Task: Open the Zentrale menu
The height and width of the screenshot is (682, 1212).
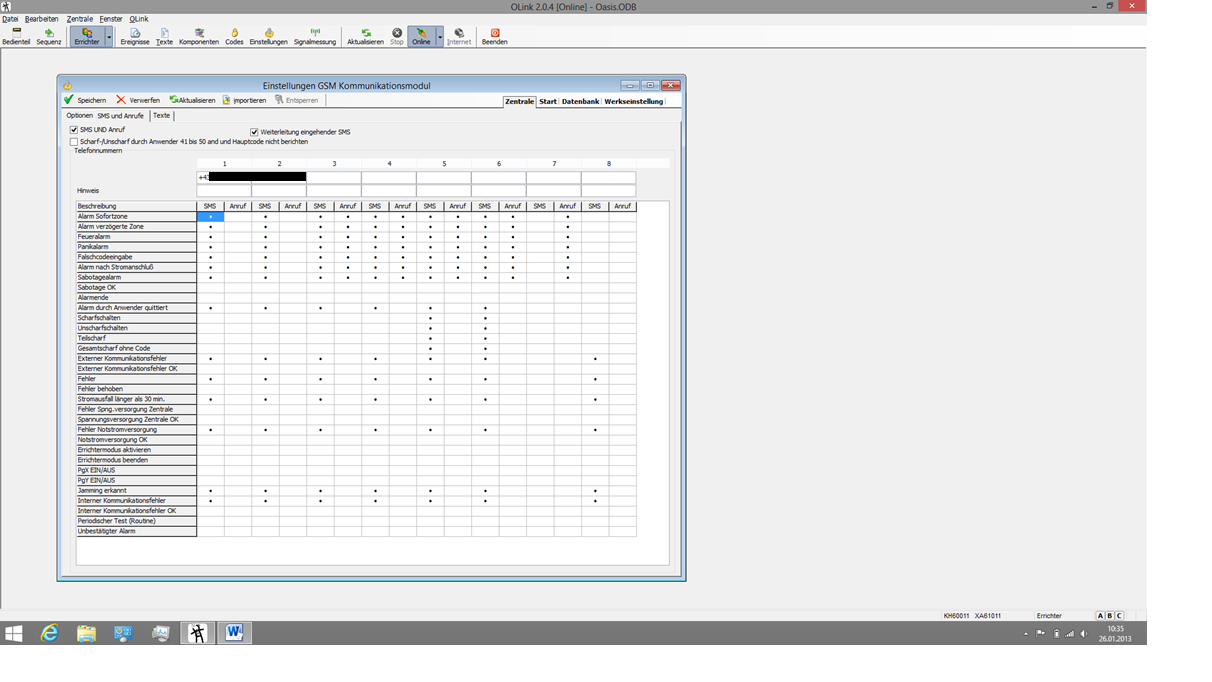Action: pos(79,19)
